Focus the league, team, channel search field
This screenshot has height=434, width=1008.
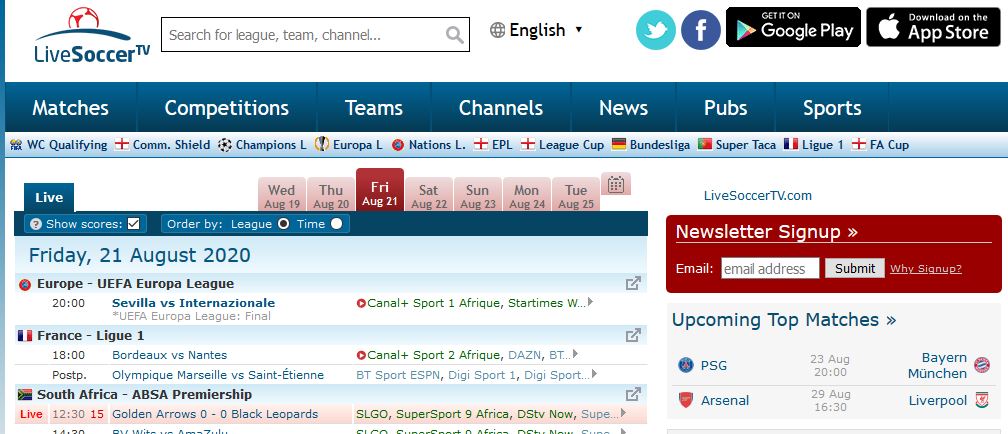pyautogui.click(x=305, y=35)
